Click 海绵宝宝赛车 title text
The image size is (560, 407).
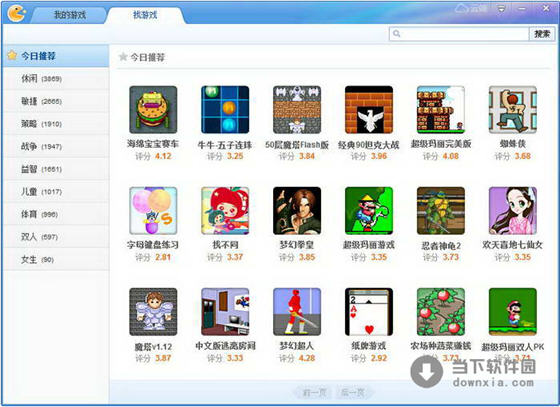[153, 144]
